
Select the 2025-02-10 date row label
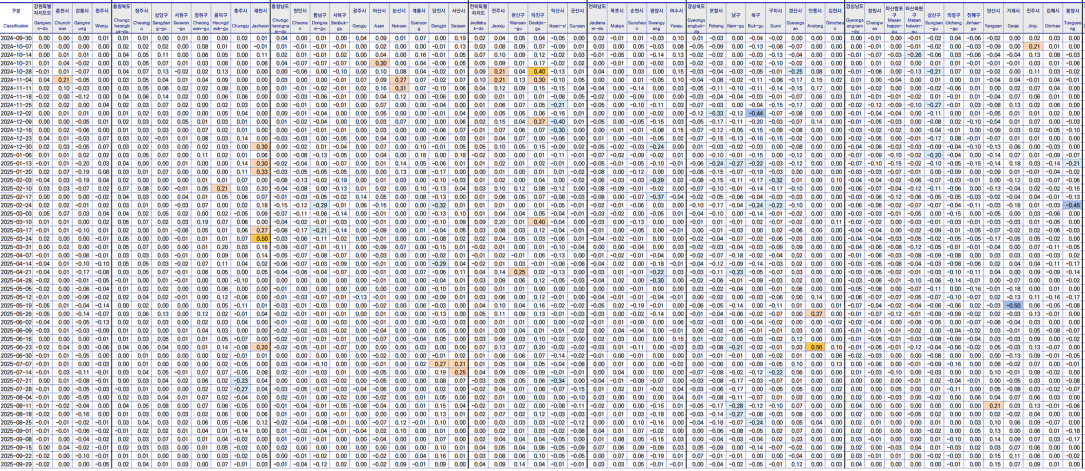pyautogui.click(x=16, y=188)
